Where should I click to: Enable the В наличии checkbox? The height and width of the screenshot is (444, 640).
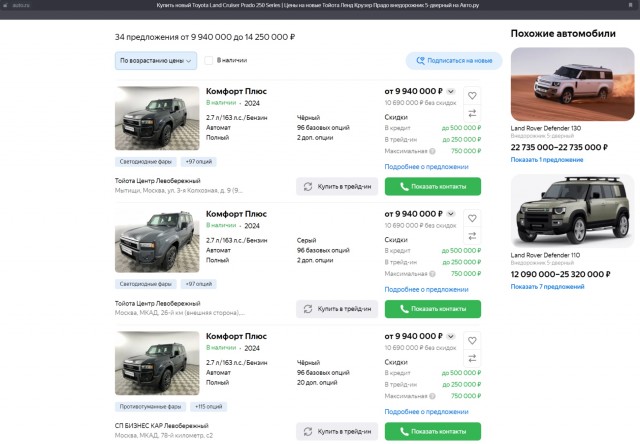tap(209, 60)
